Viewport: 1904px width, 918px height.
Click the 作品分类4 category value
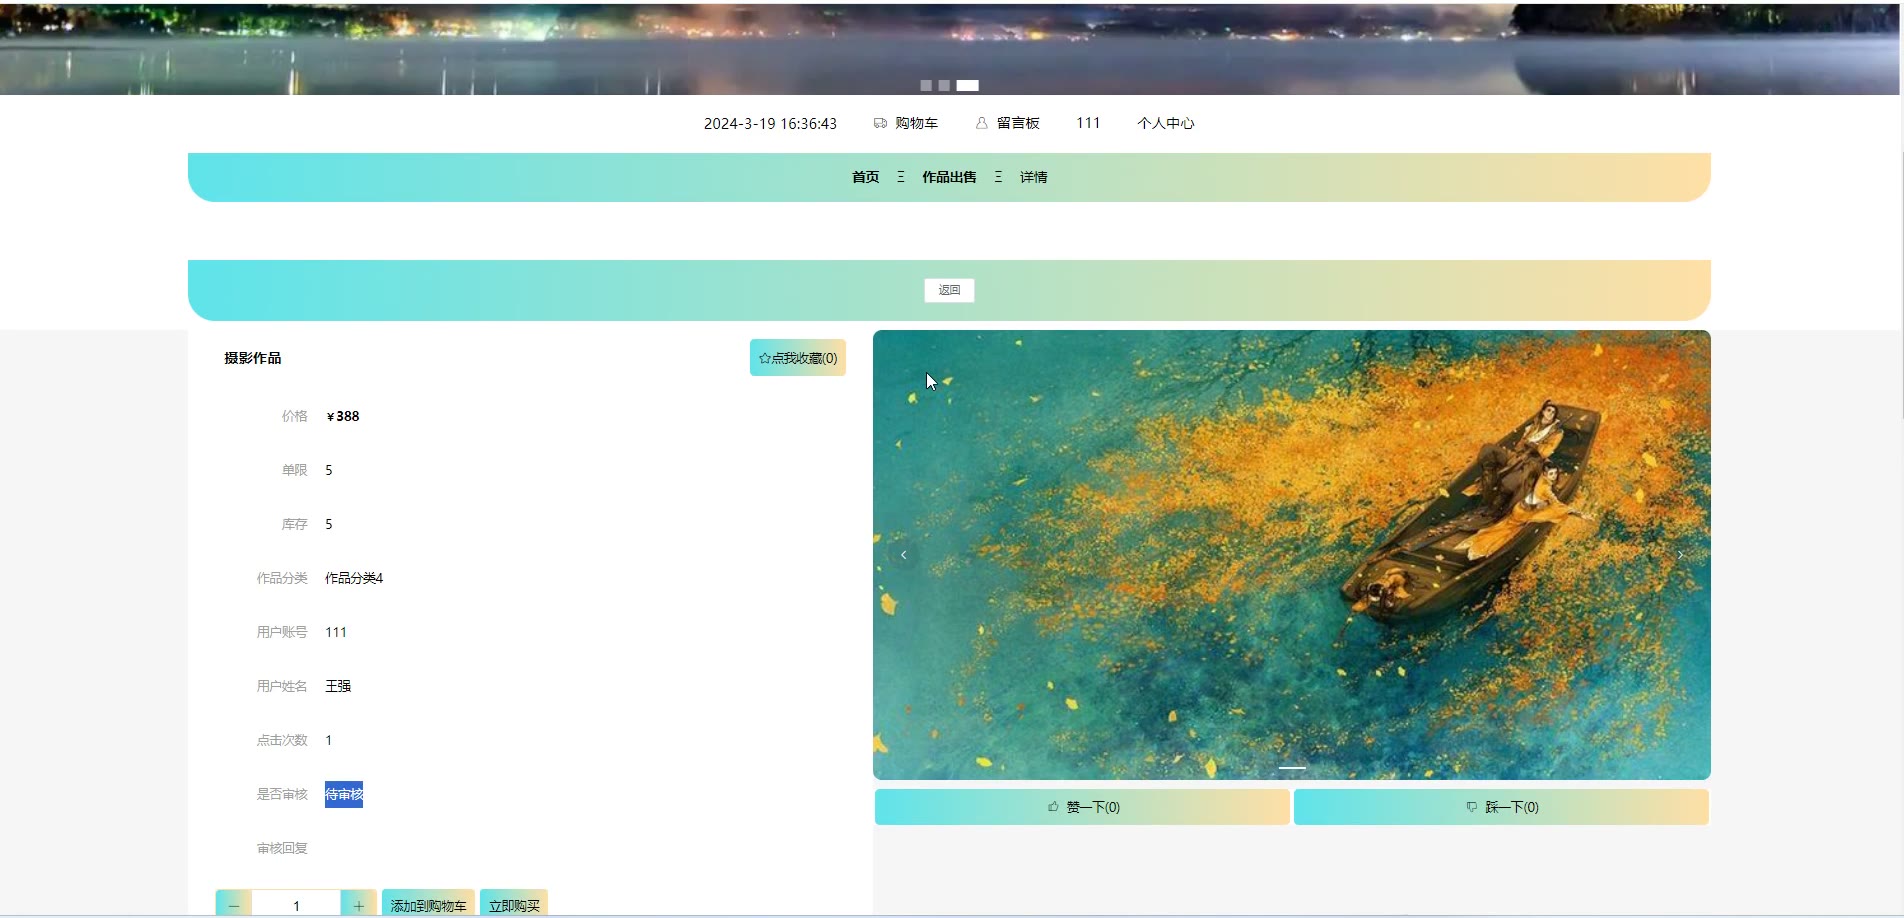354,578
